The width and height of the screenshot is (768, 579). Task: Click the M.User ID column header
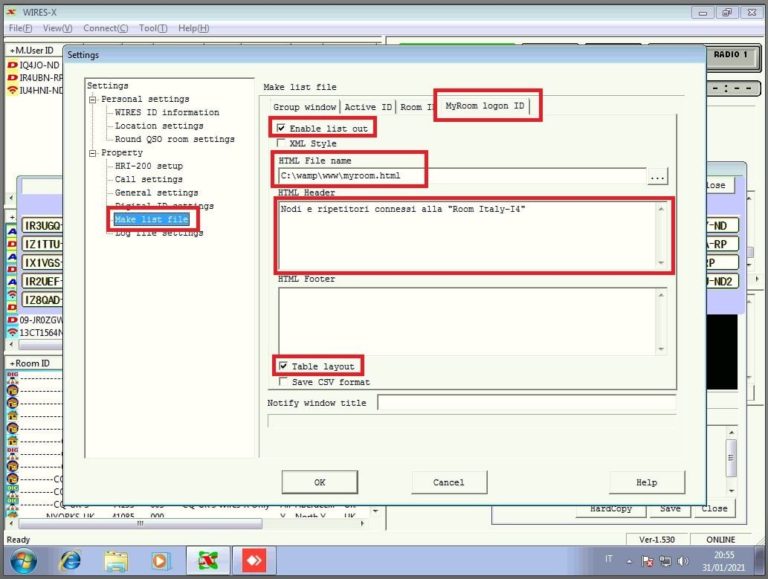tap(34, 50)
